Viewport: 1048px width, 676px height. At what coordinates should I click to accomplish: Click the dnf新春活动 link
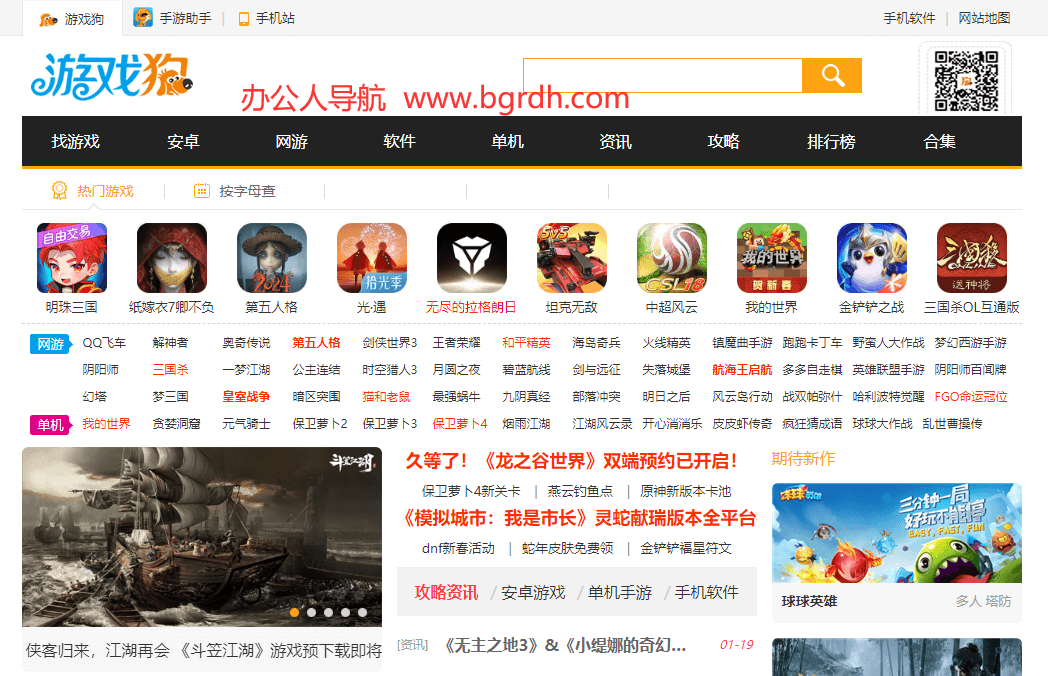[458, 548]
